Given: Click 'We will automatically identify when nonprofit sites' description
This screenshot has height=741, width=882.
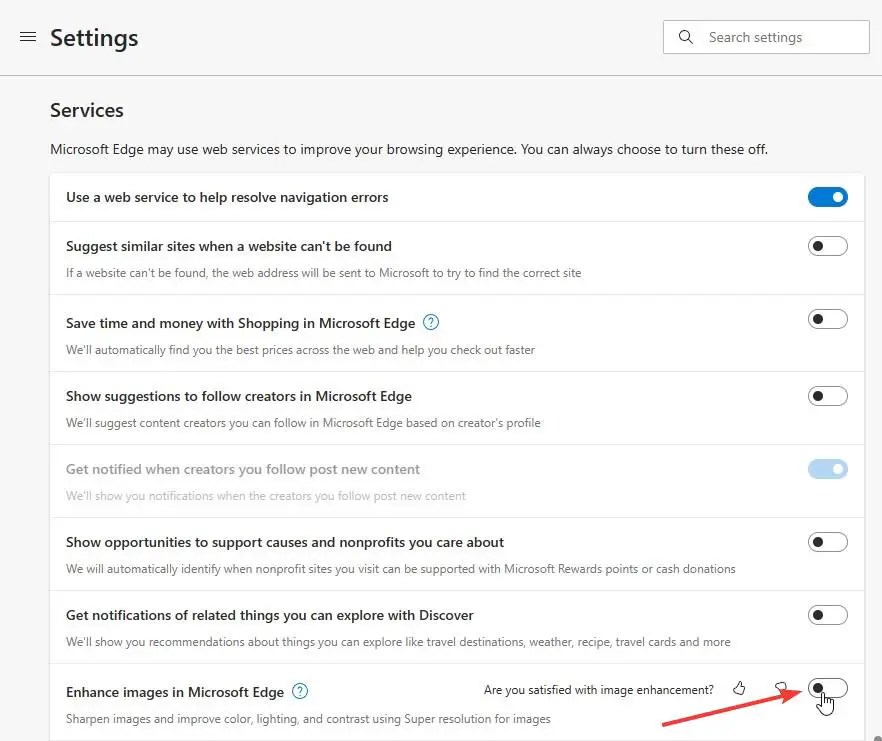Looking at the screenshot, I should 400,569.
